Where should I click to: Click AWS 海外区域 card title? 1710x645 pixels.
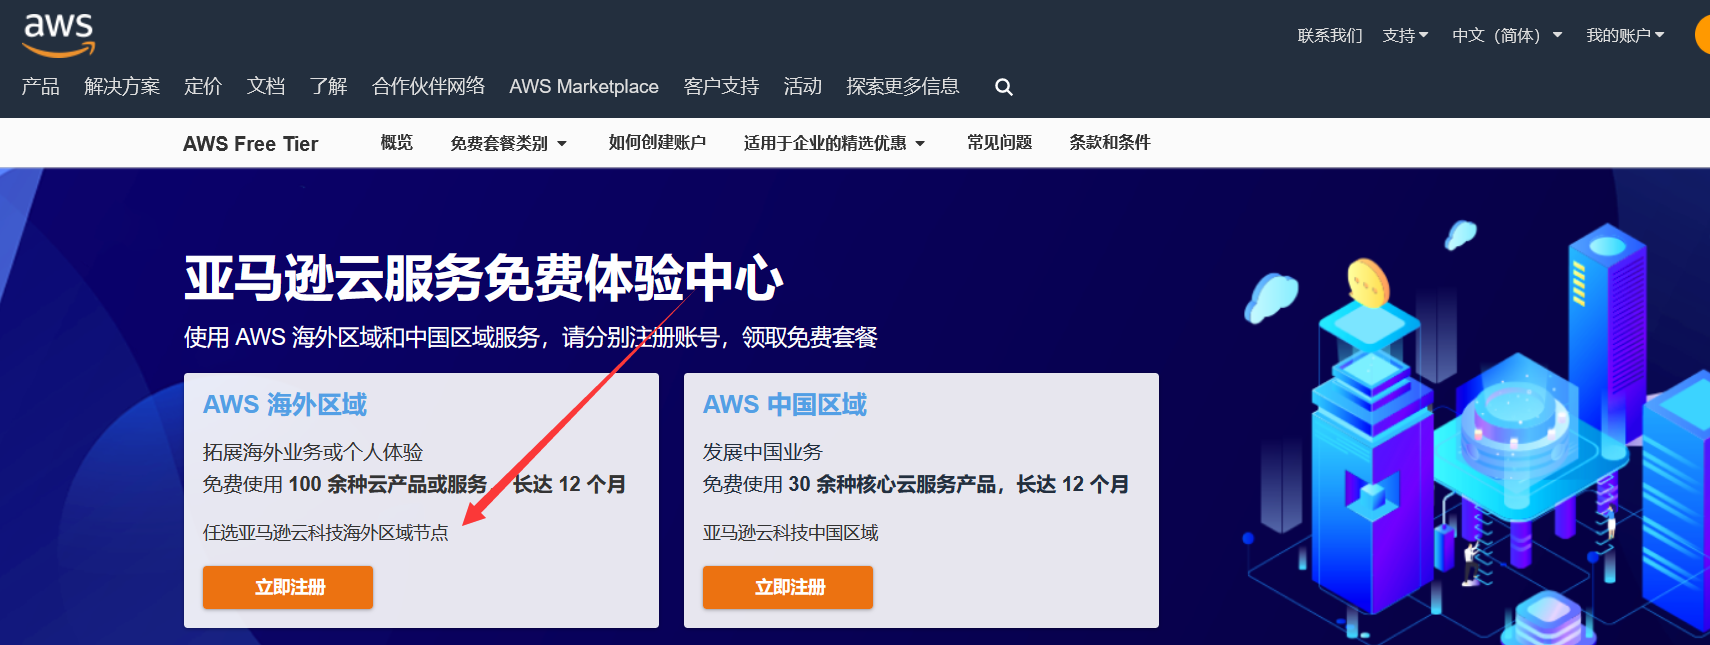coord(285,404)
